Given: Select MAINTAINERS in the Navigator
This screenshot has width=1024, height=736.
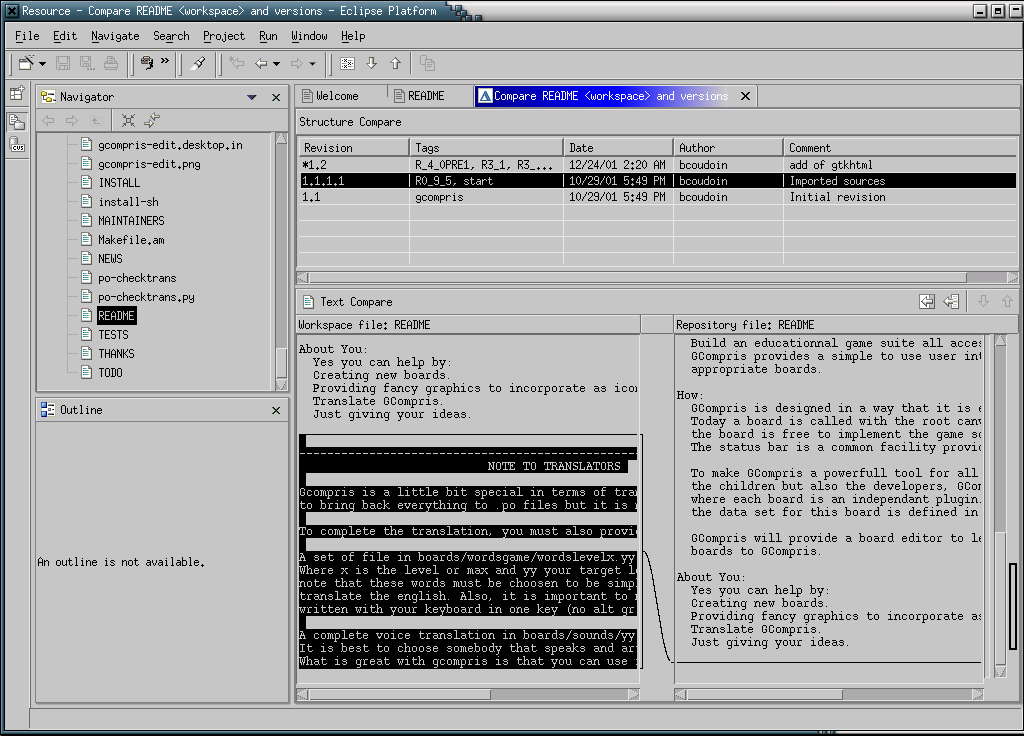Looking at the screenshot, I should point(131,221).
